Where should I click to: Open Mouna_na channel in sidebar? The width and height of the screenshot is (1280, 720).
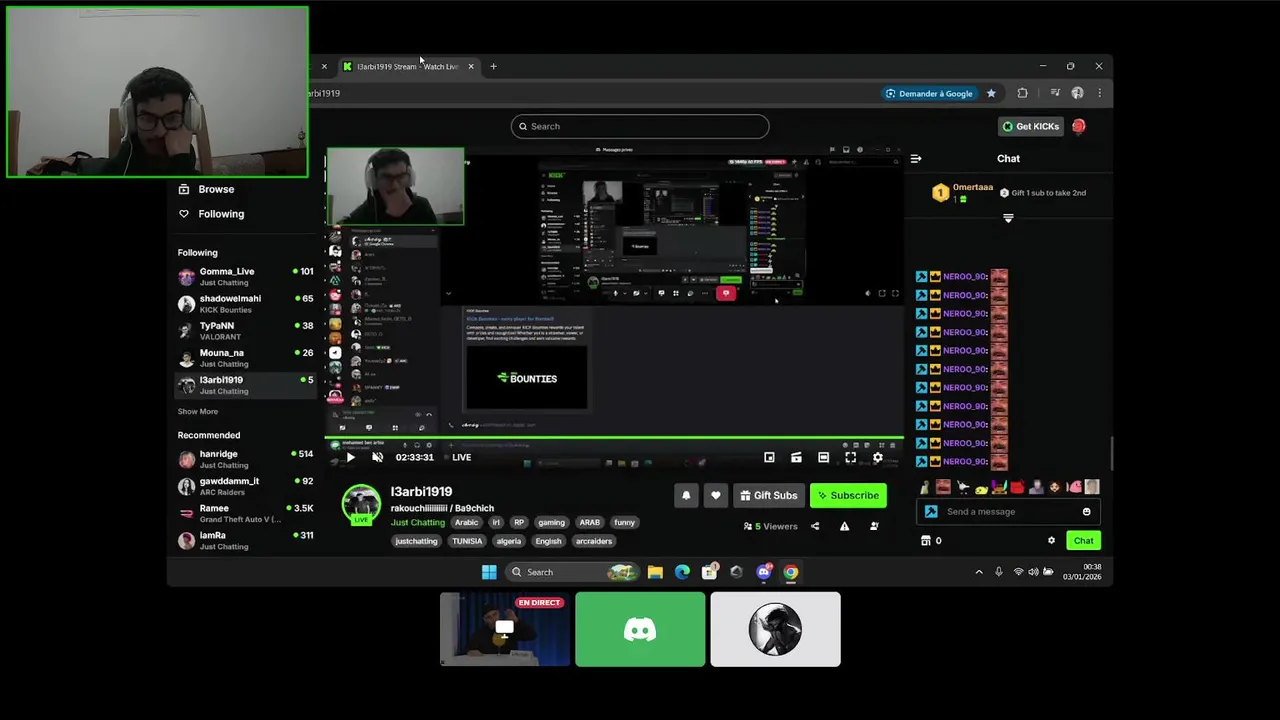245,357
